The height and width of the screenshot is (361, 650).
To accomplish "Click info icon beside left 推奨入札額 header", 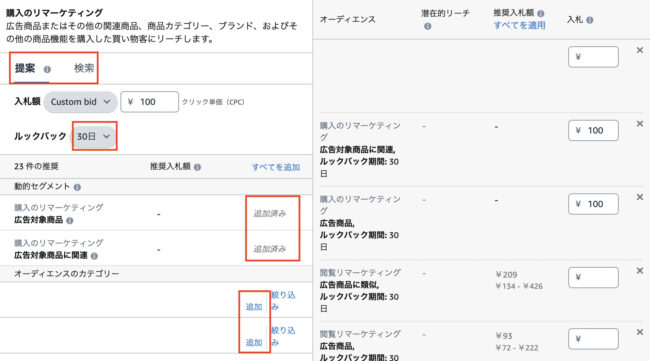I will (197, 167).
